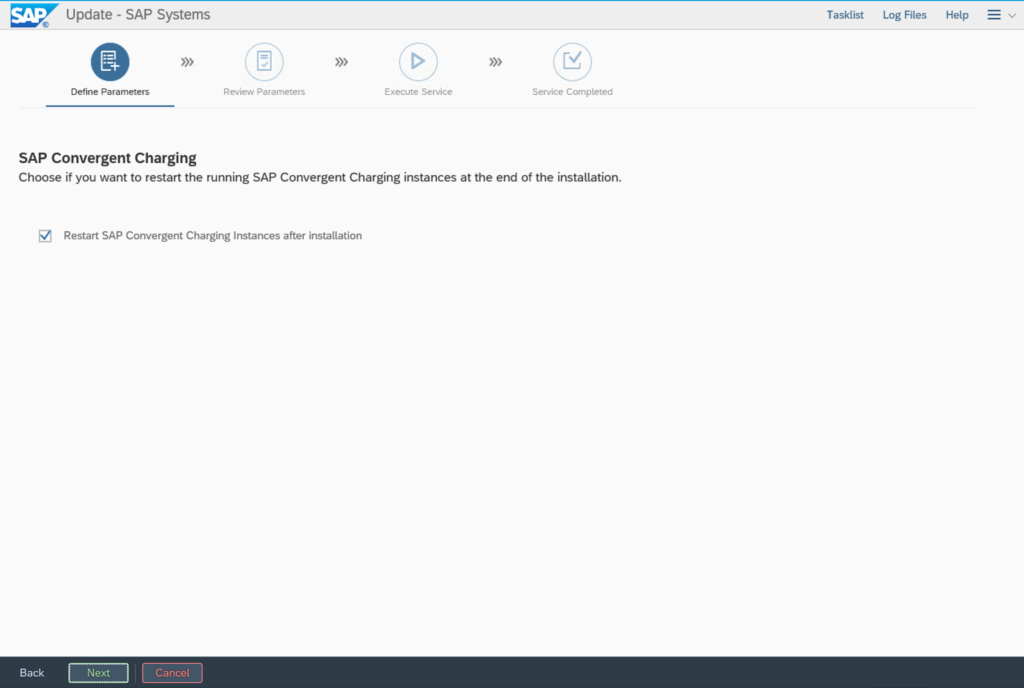The height and width of the screenshot is (688, 1024).
Task: Expand the menu dropdown chevron
Action: [x=1012, y=16]
